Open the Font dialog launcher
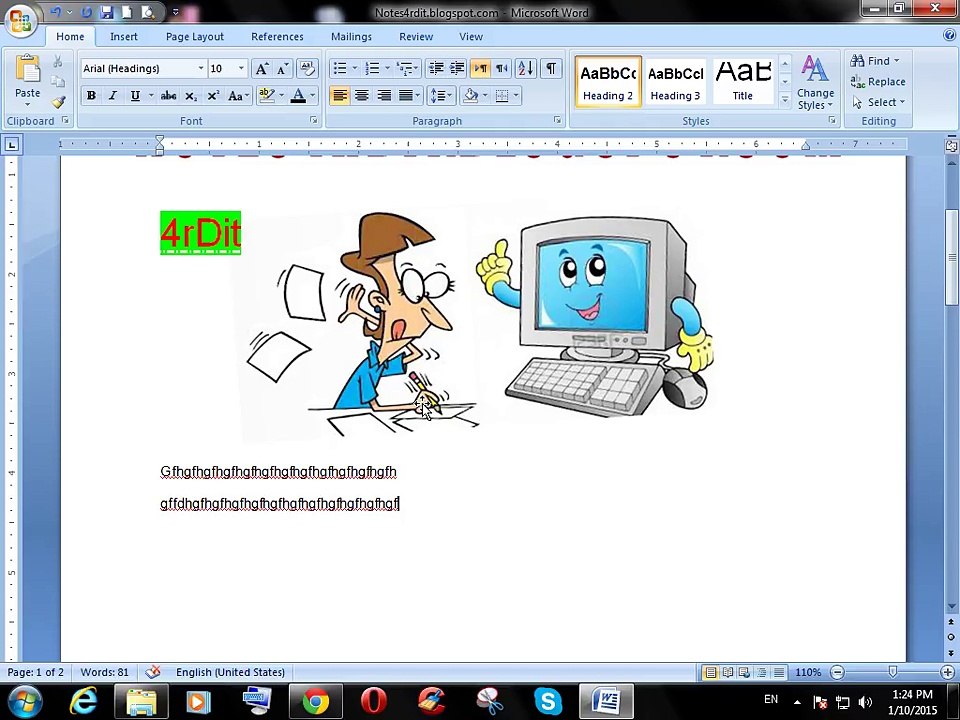This screenshot has height=720, width=960. coord(313,121)
